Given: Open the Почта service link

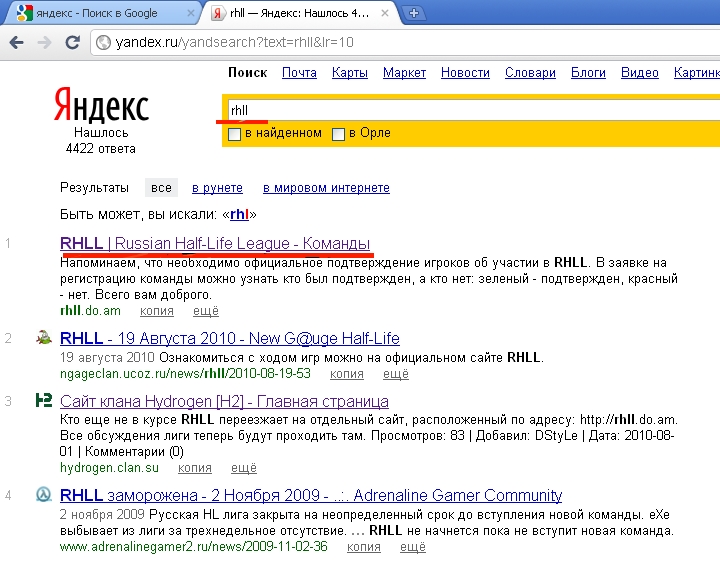Looking at the screenshot, I should coord(299,73).
